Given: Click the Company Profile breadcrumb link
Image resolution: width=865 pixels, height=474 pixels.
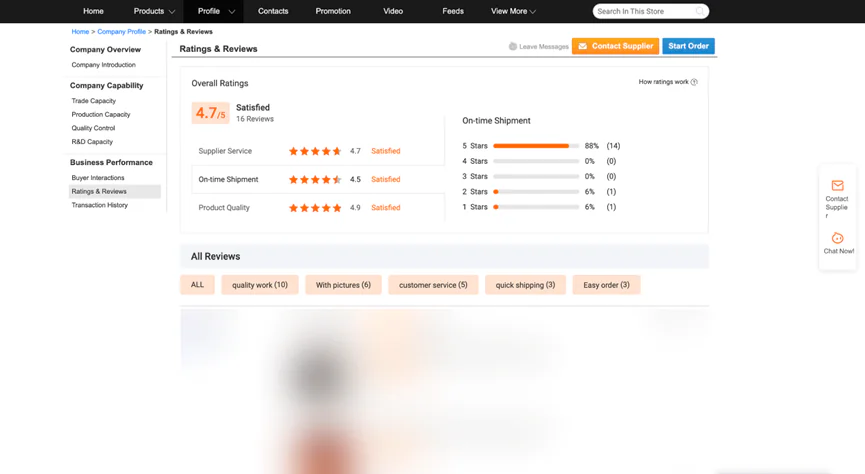Looking at the screenshot, I should (x=121, y=31).
